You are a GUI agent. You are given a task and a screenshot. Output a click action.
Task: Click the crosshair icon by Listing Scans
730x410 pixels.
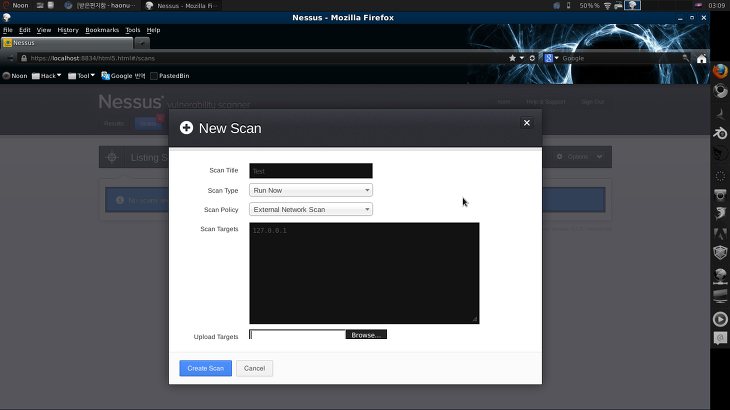112,157
